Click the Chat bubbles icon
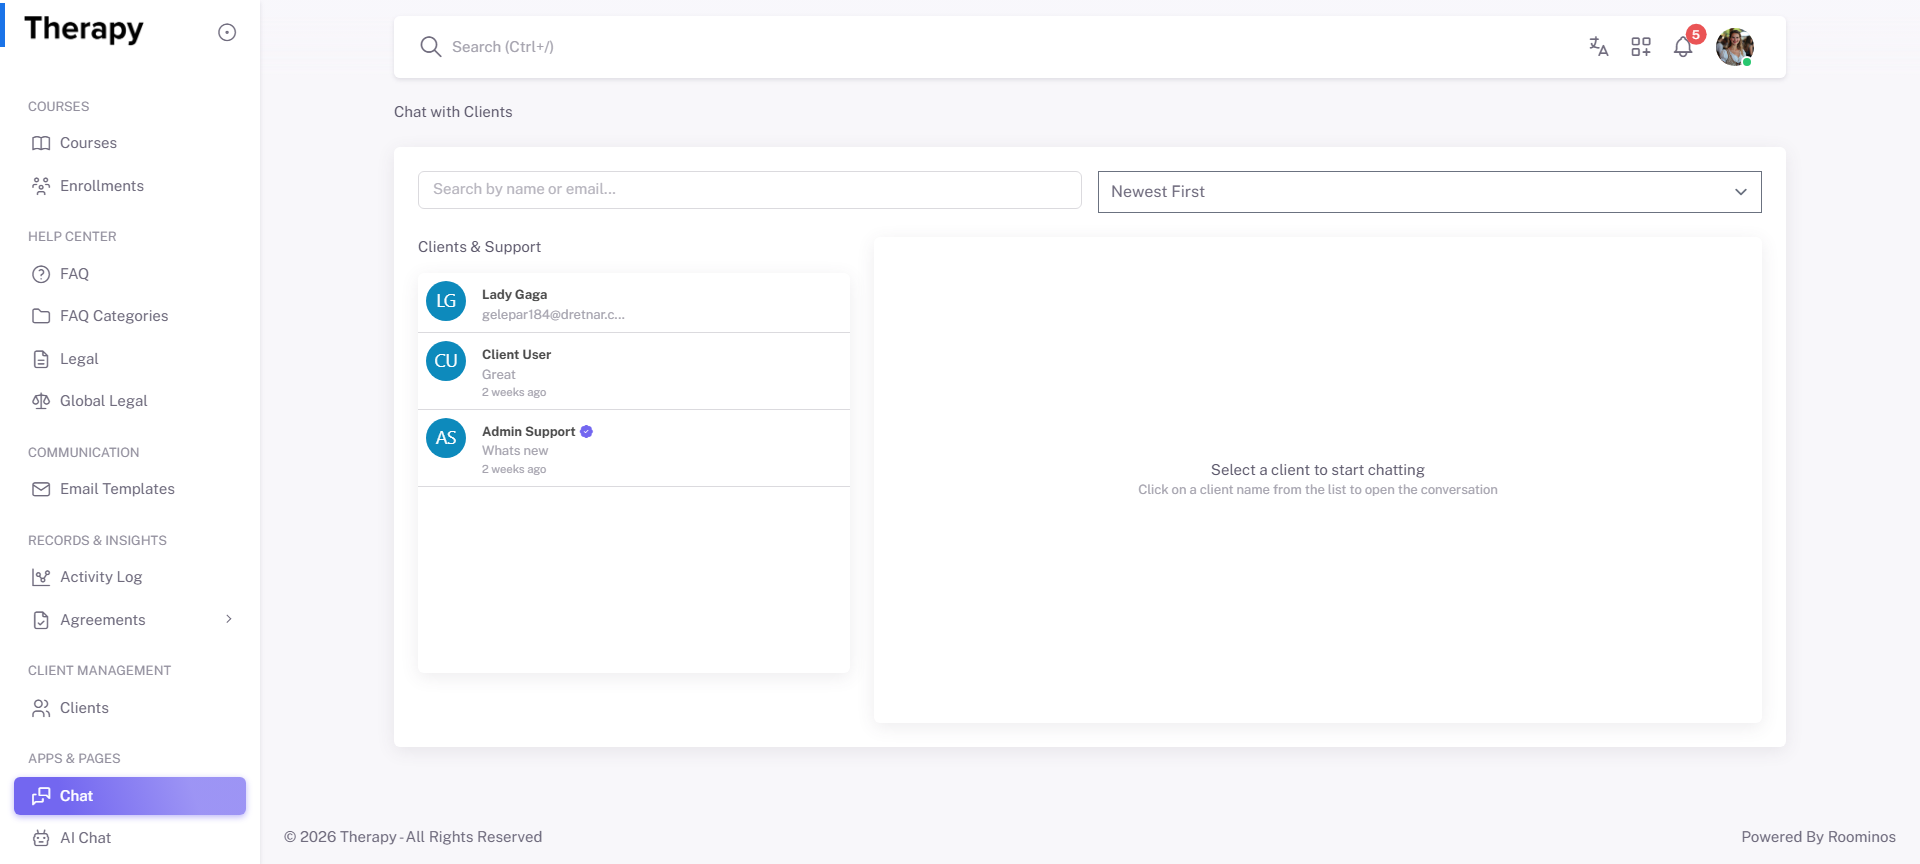Viewport: 1920px width, 864px height. pos(41,796)
